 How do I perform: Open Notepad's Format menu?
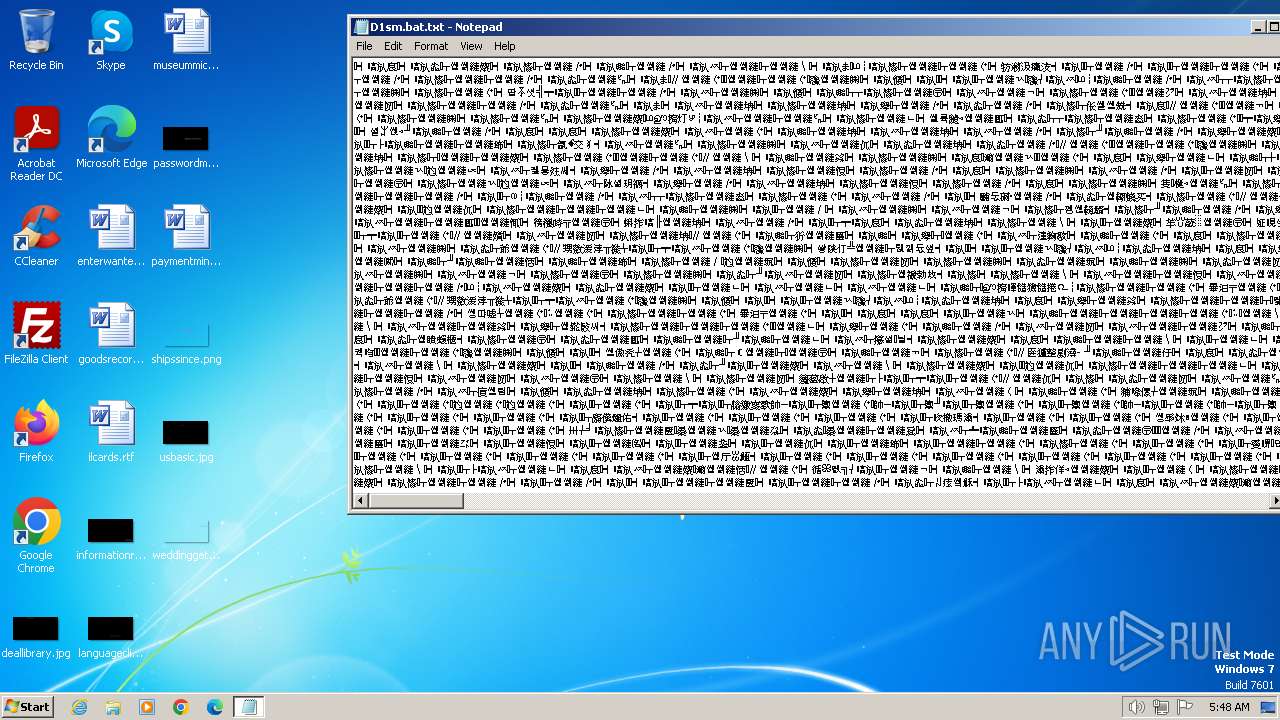(431, 46)
